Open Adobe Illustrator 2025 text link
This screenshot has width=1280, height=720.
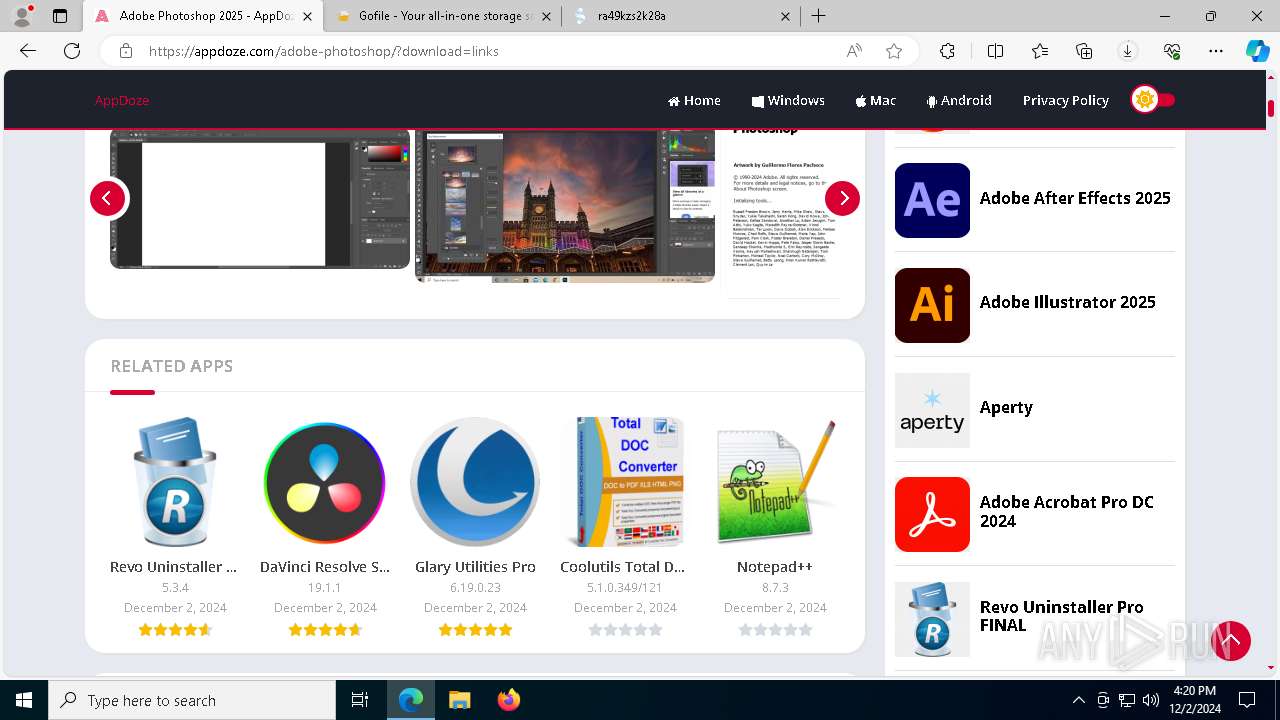tap(1067, 302)
